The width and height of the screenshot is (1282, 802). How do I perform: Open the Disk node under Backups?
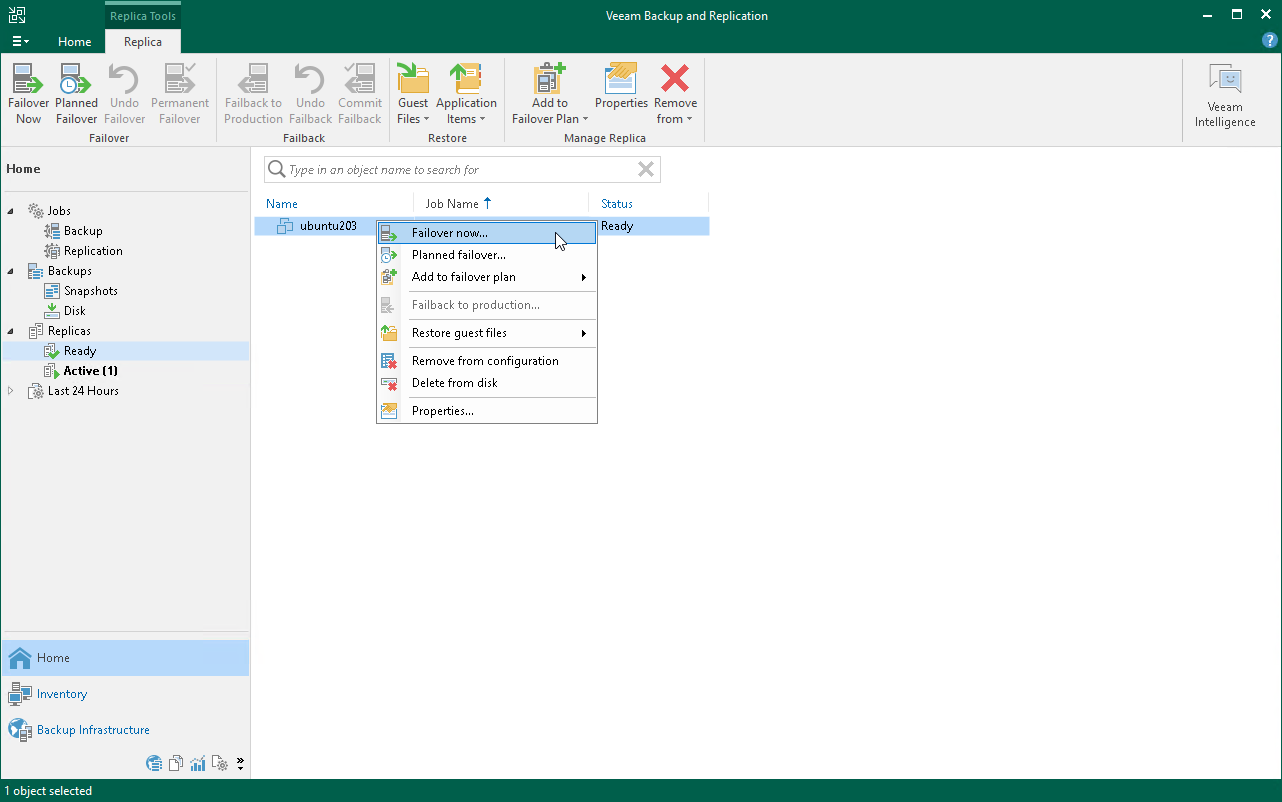[75, 311]
